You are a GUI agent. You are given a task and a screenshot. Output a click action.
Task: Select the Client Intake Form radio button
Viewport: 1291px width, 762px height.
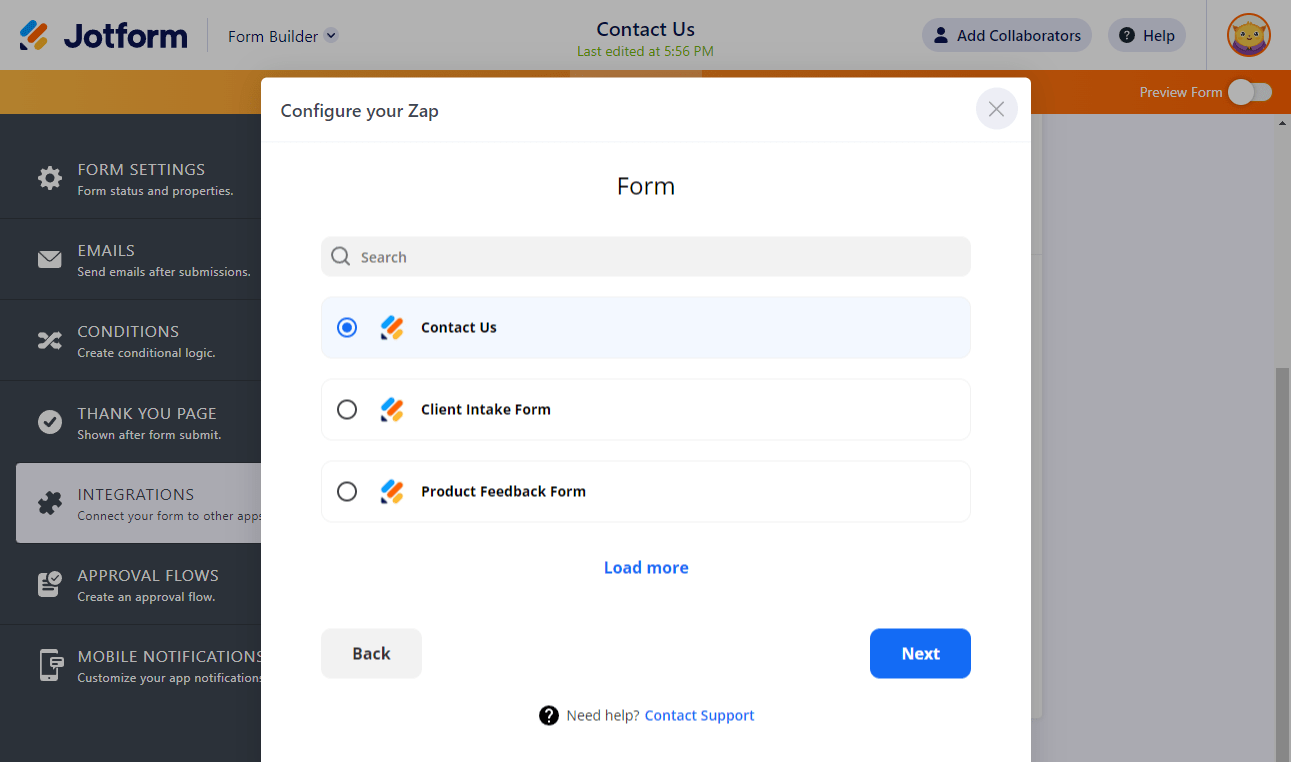click(347, 409)
